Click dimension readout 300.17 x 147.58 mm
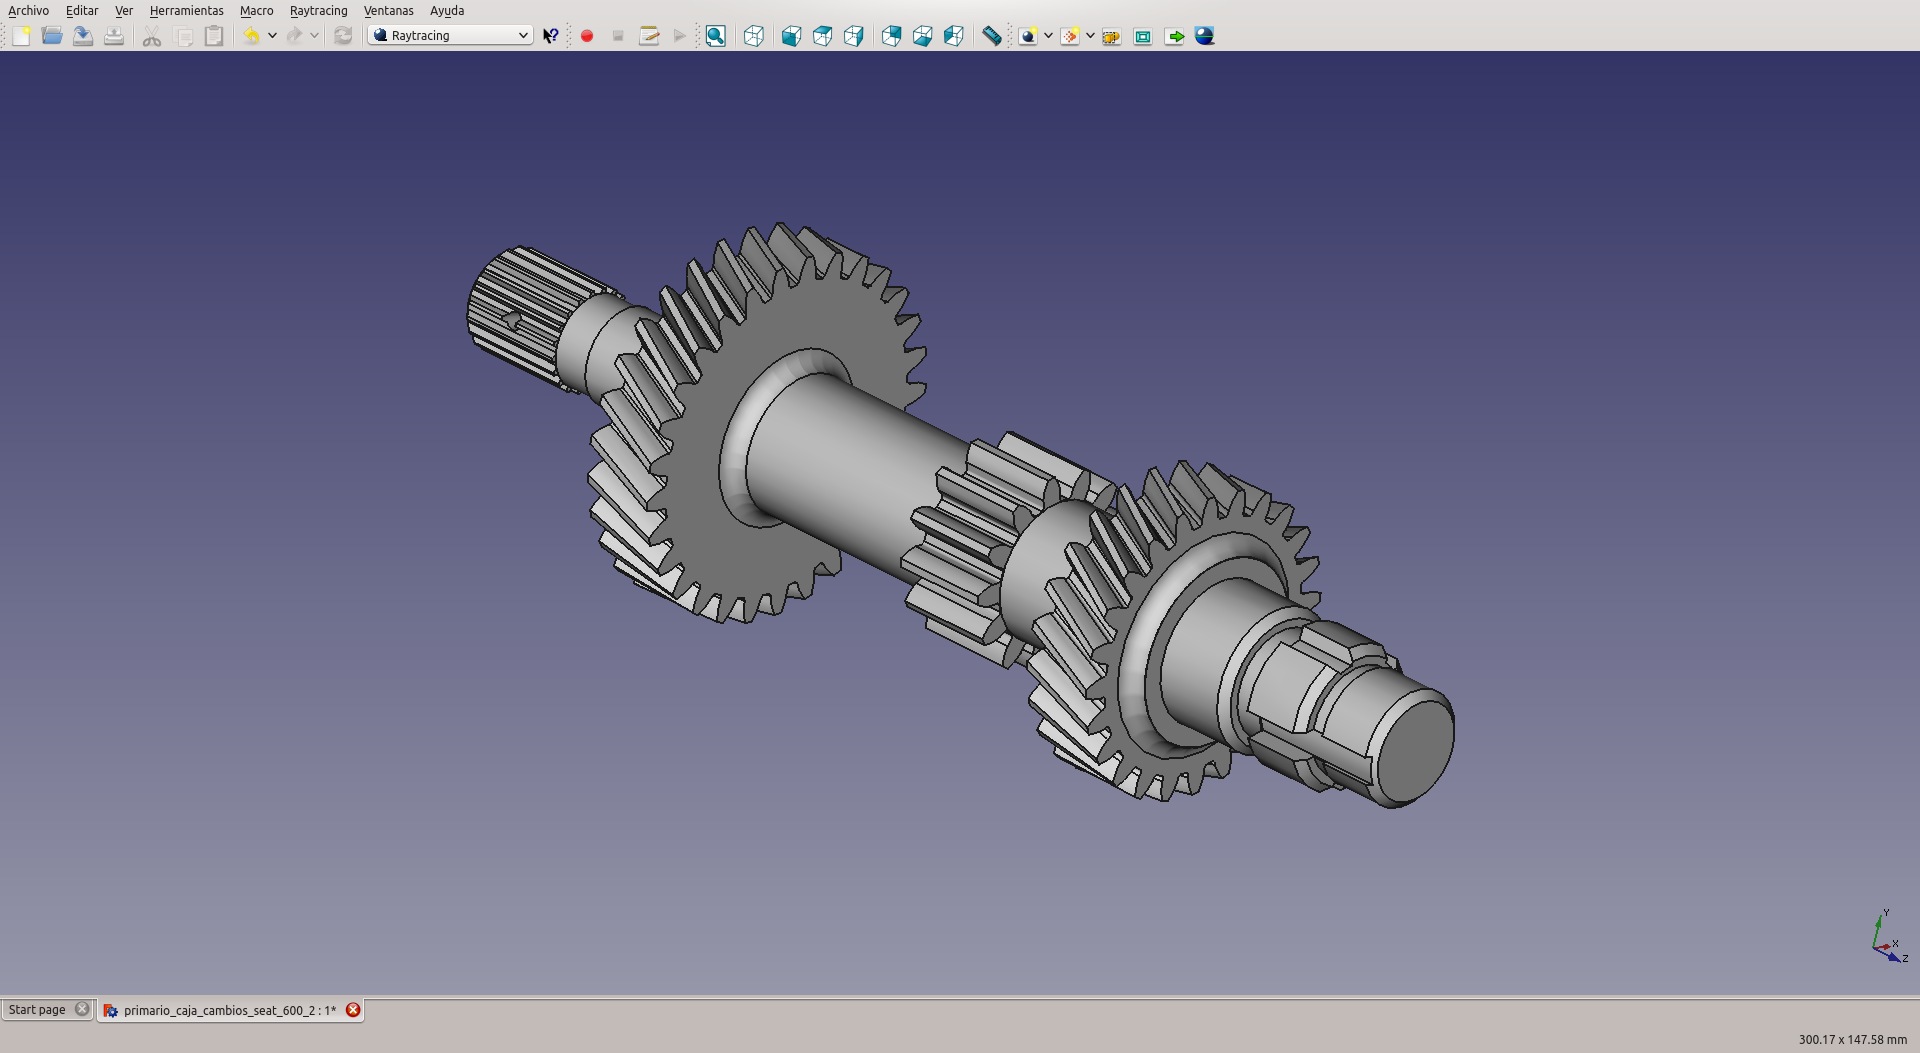Screen dimensions: 1920x1053 pyautogui.click(x=1852, y=1039)
